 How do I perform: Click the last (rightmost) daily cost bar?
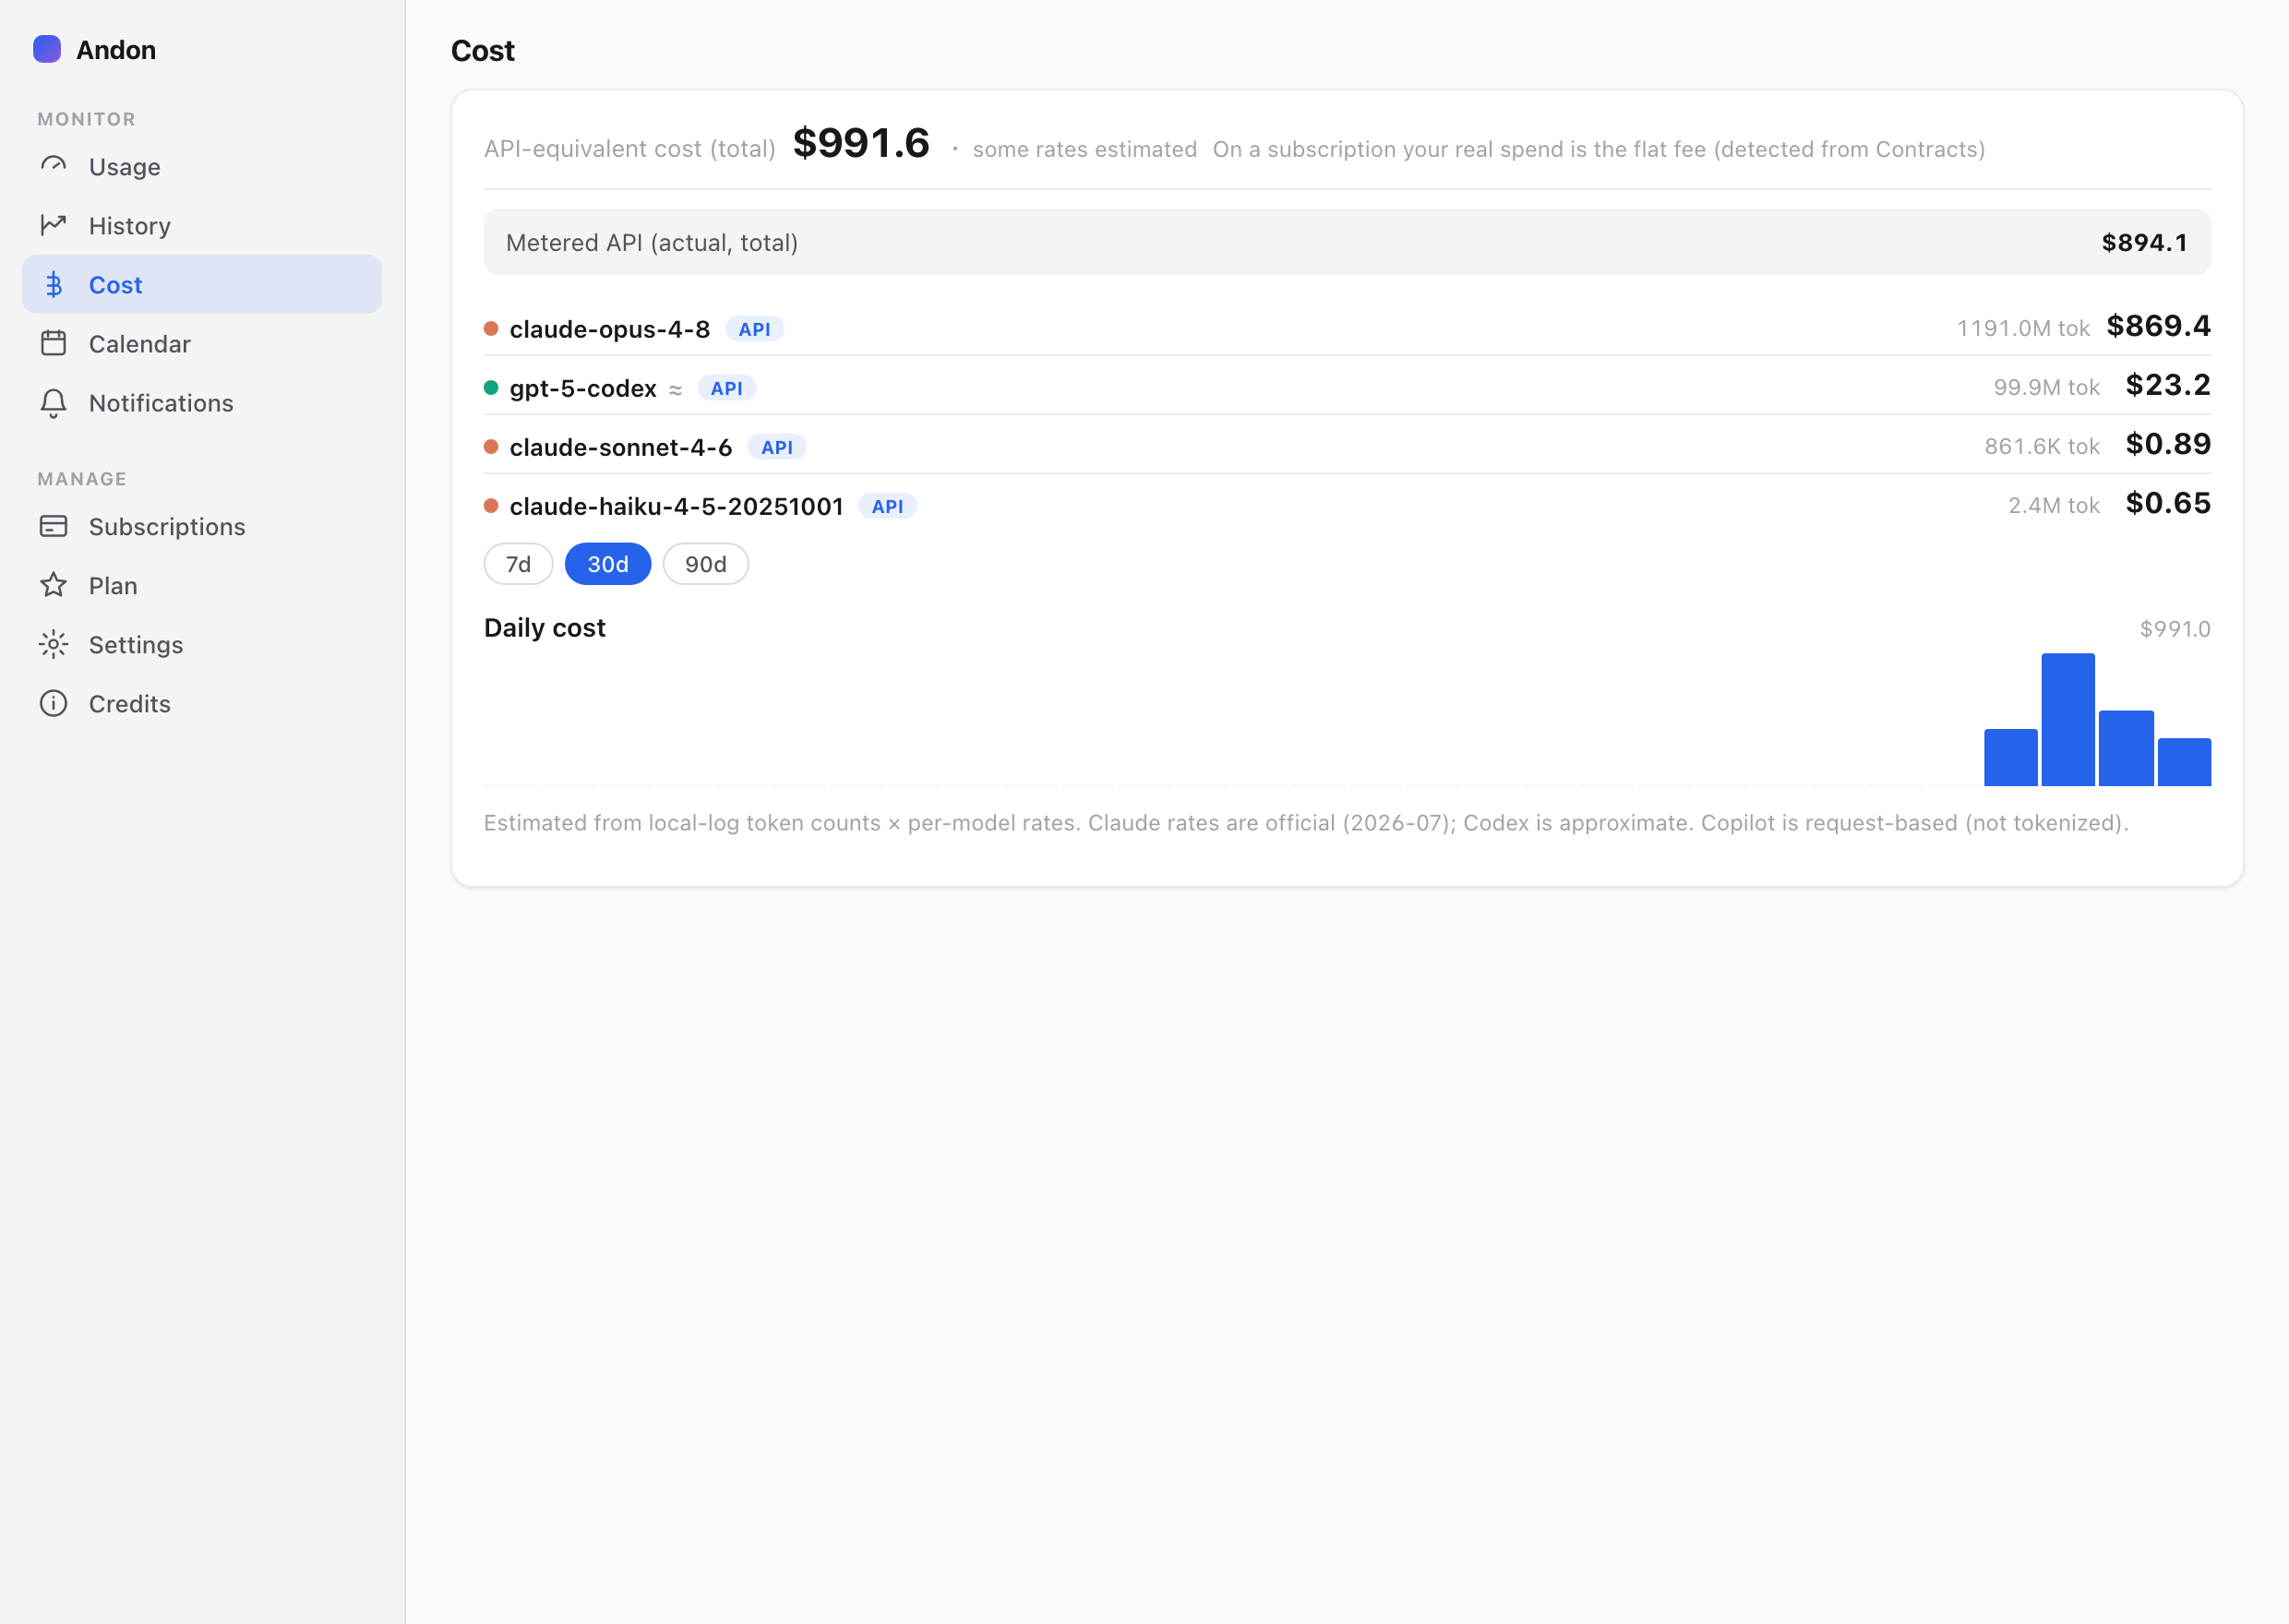(x=2184, y=762)
